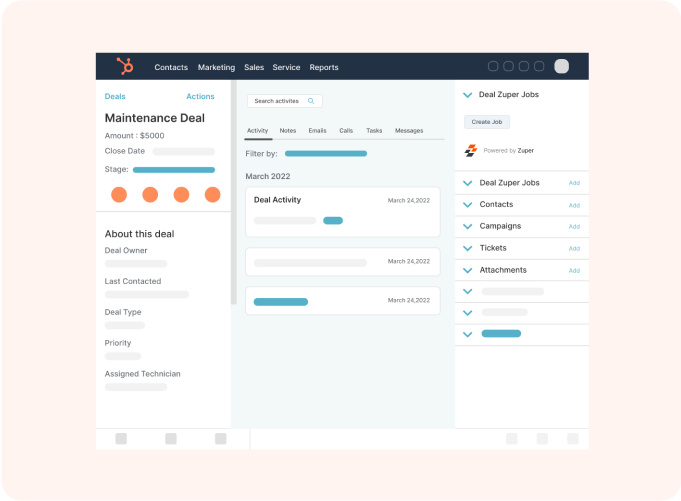This screenshot has width=681, height=501.
Task: Click Add next to Deal Zuper Jobs
Action: 574,183
